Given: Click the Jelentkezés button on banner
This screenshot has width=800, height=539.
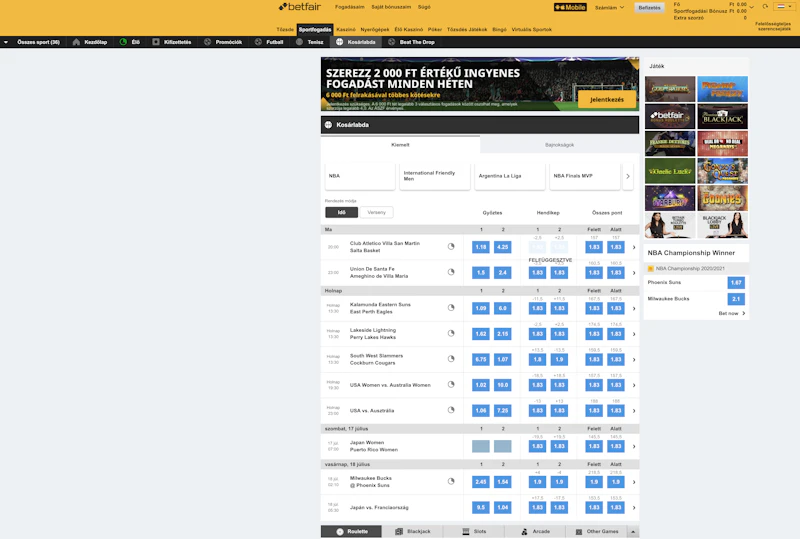Looking at the screenshot, I should pyautogui.click(x=607, y=100).
